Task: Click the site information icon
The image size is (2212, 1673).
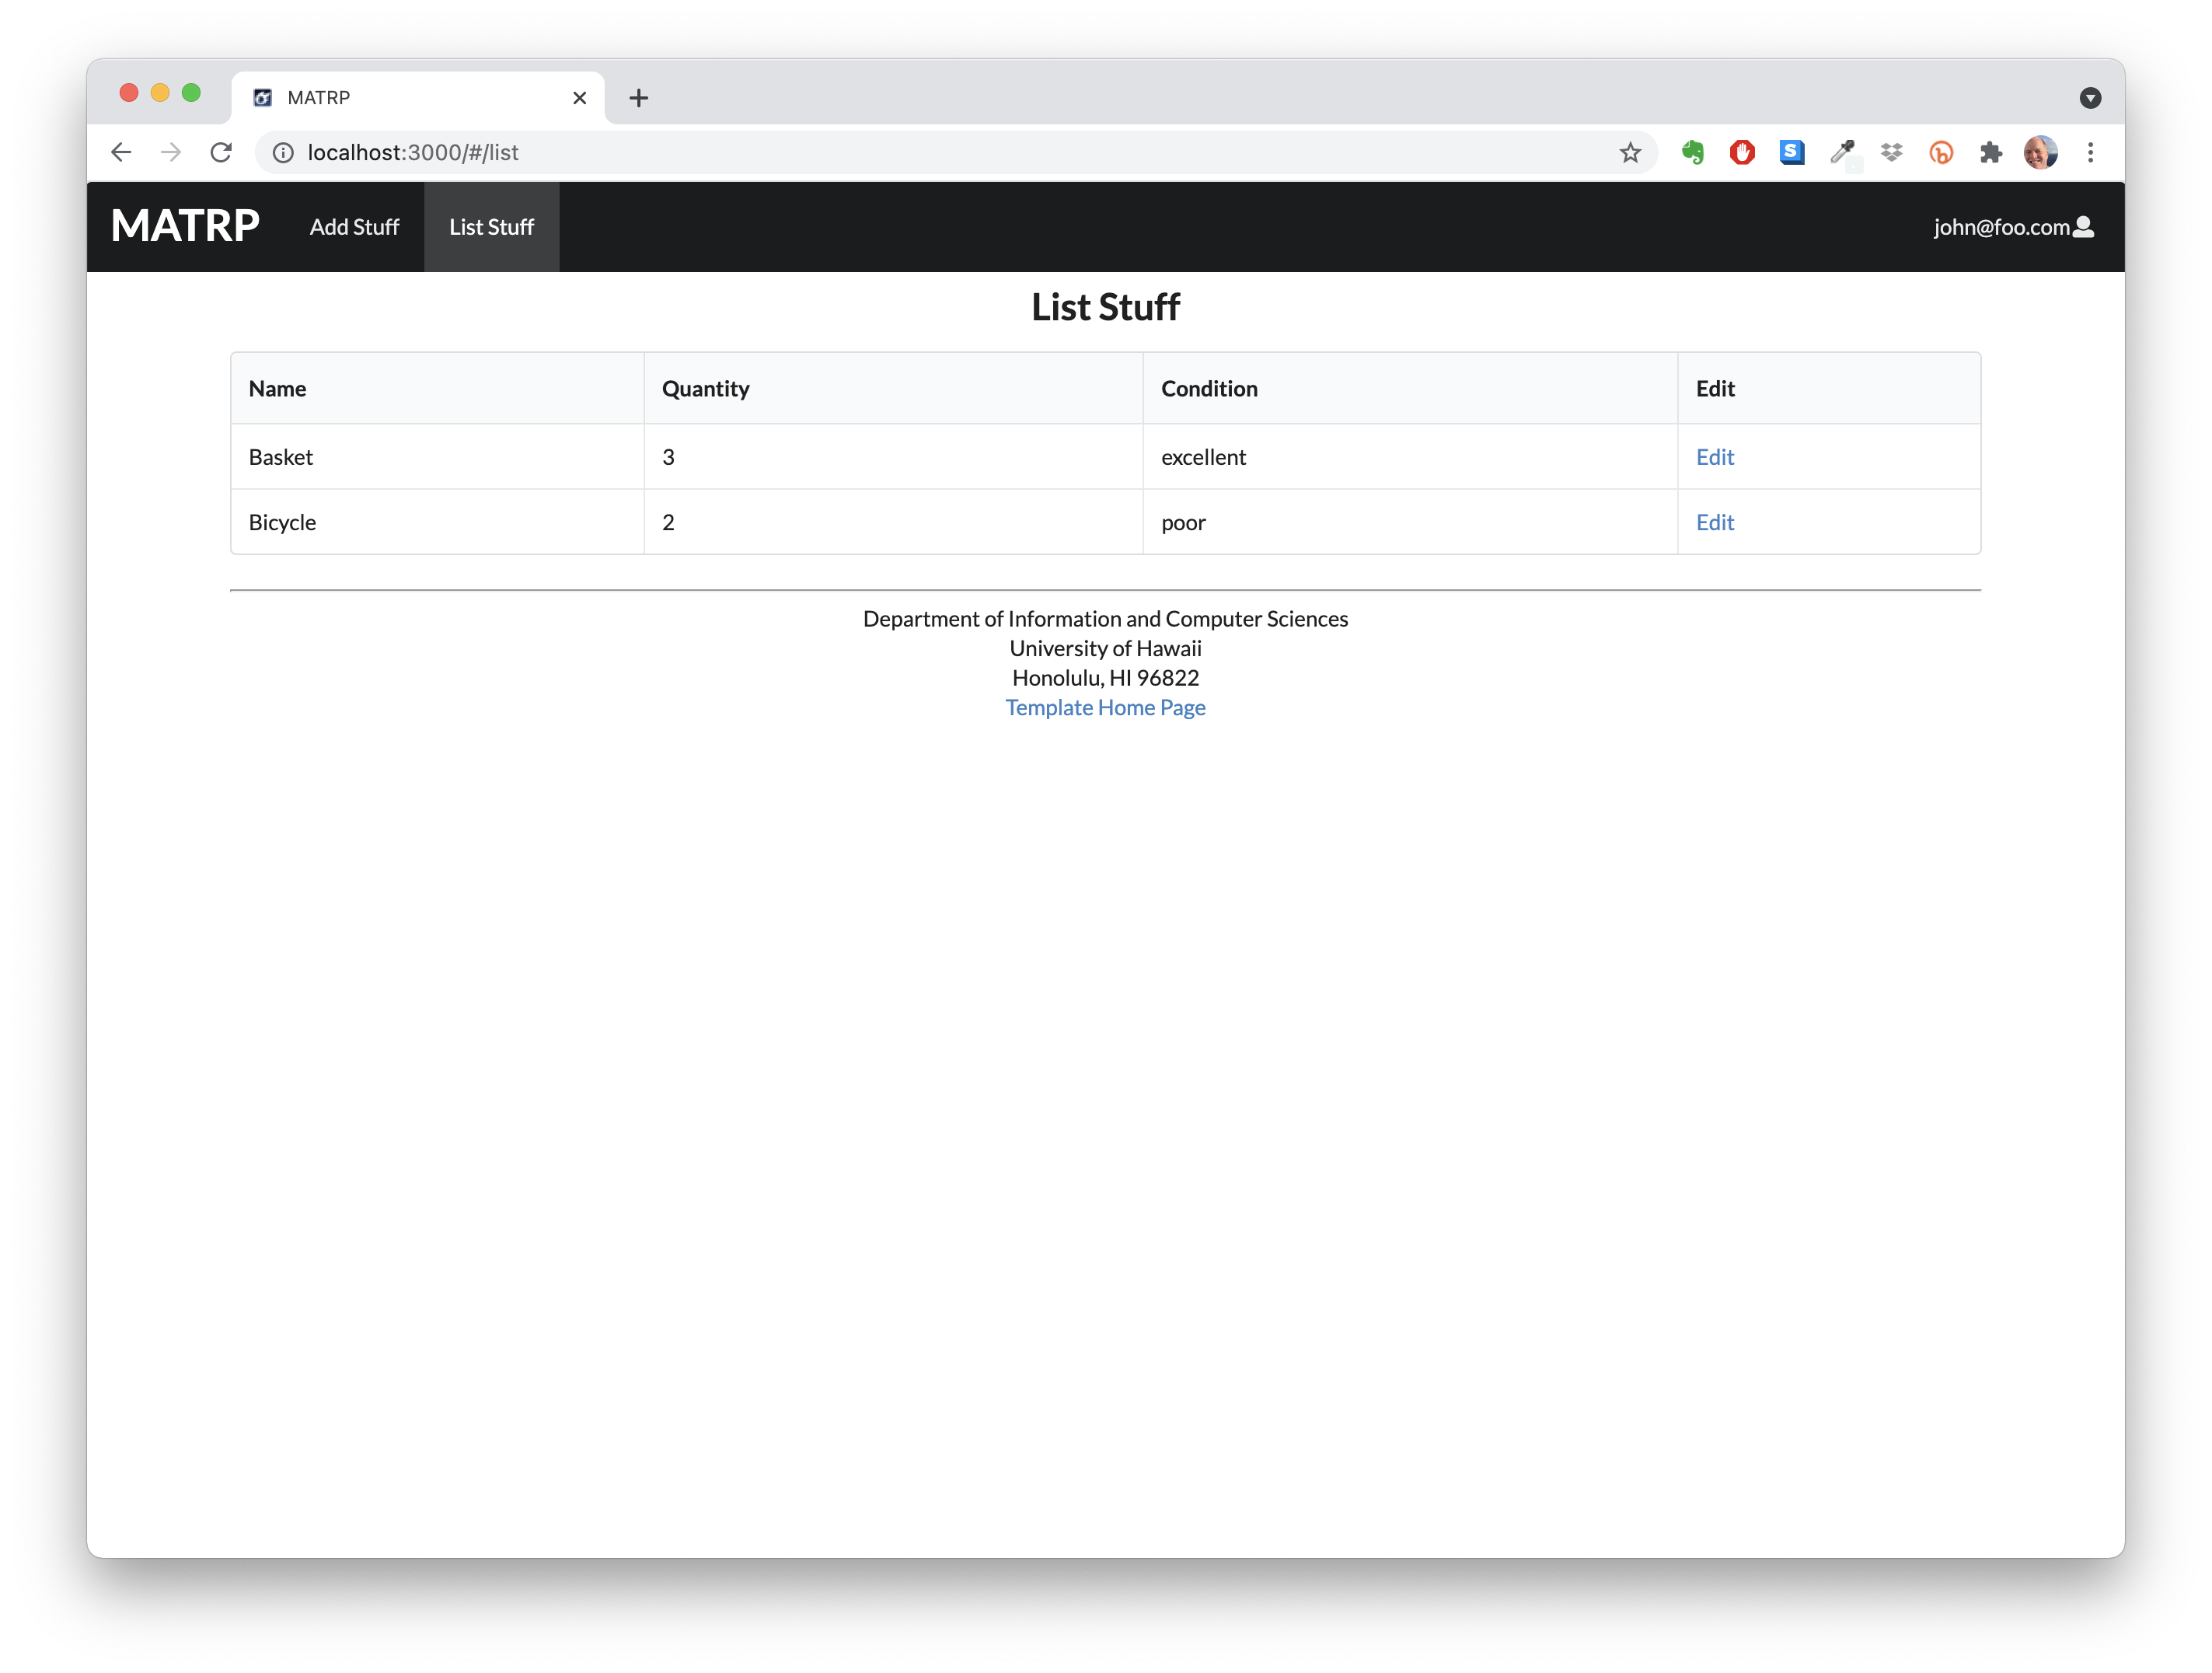Action: coord(283,152)
